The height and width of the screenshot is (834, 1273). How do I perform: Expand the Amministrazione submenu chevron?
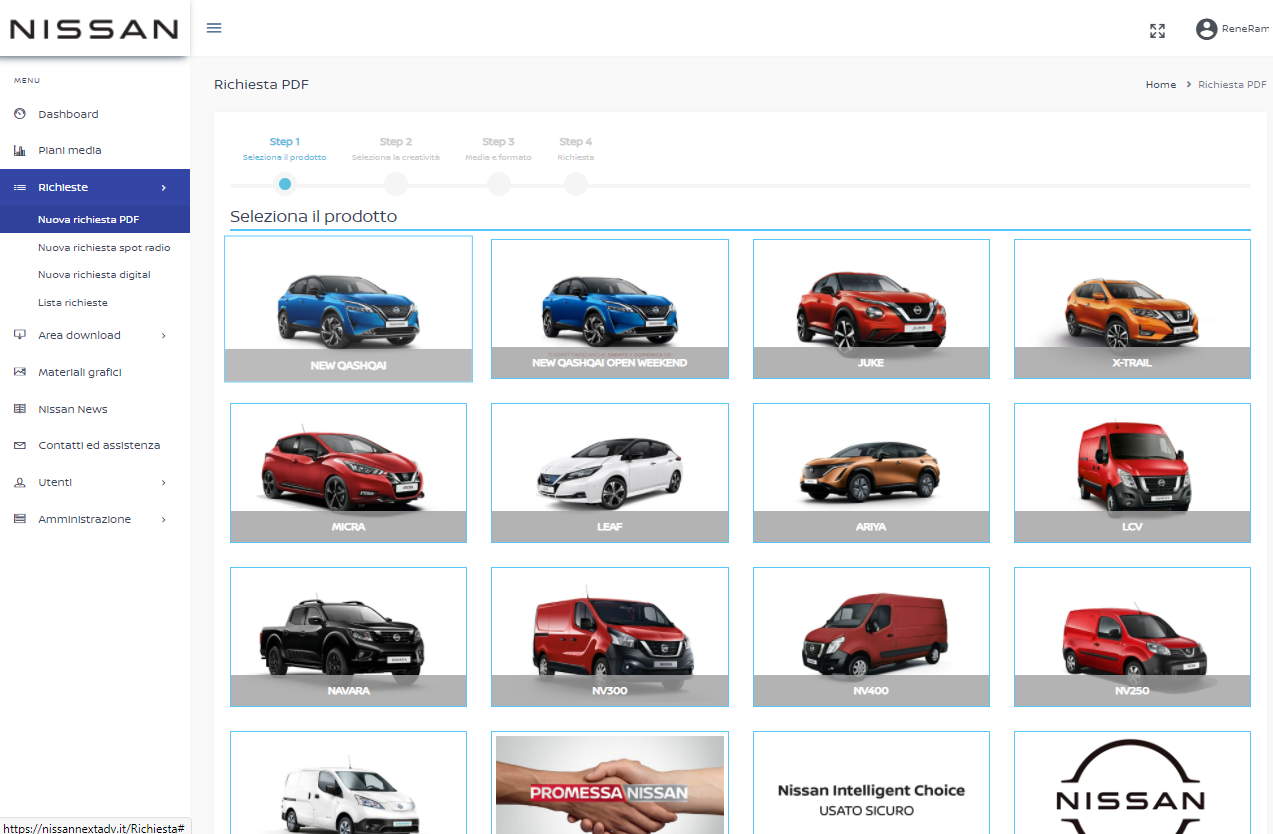(164, 520)
